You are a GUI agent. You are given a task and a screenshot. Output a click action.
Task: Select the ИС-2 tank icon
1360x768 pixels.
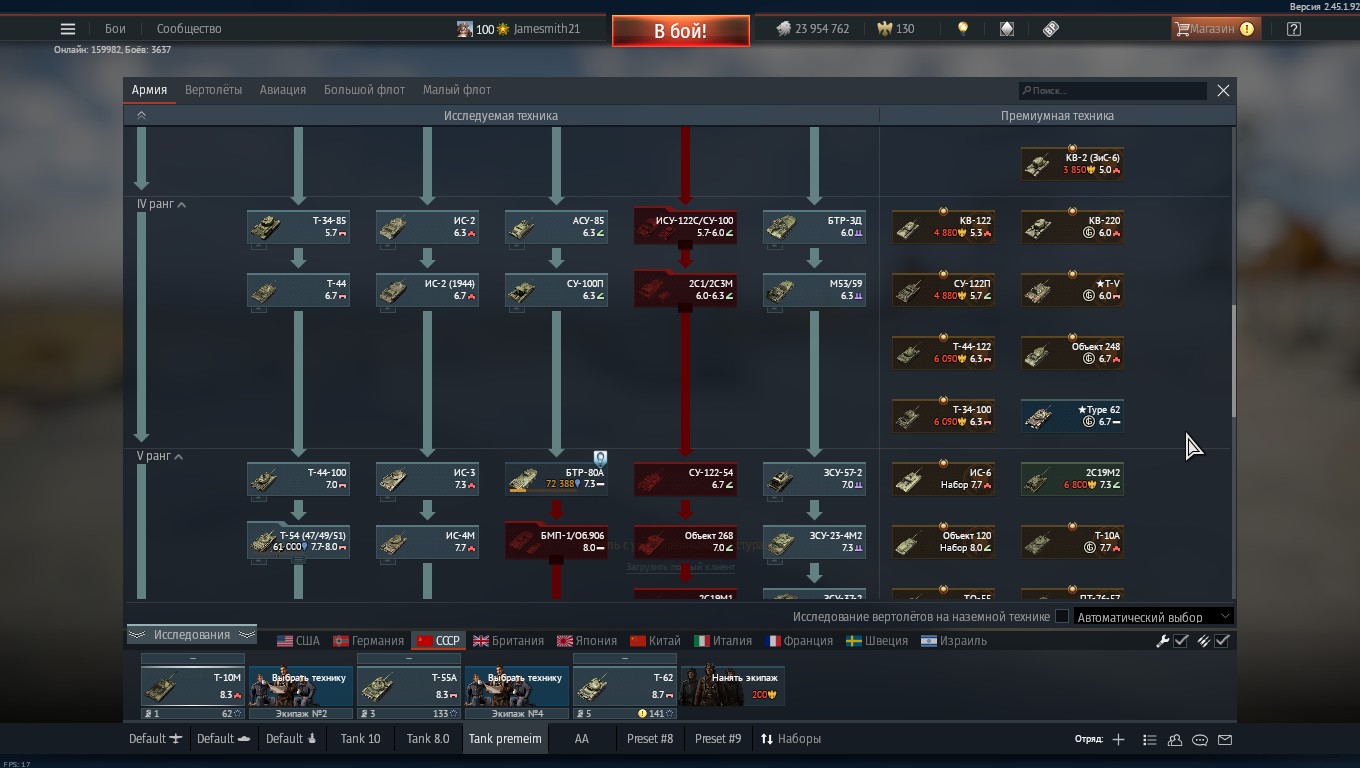[x=393, y=227]
